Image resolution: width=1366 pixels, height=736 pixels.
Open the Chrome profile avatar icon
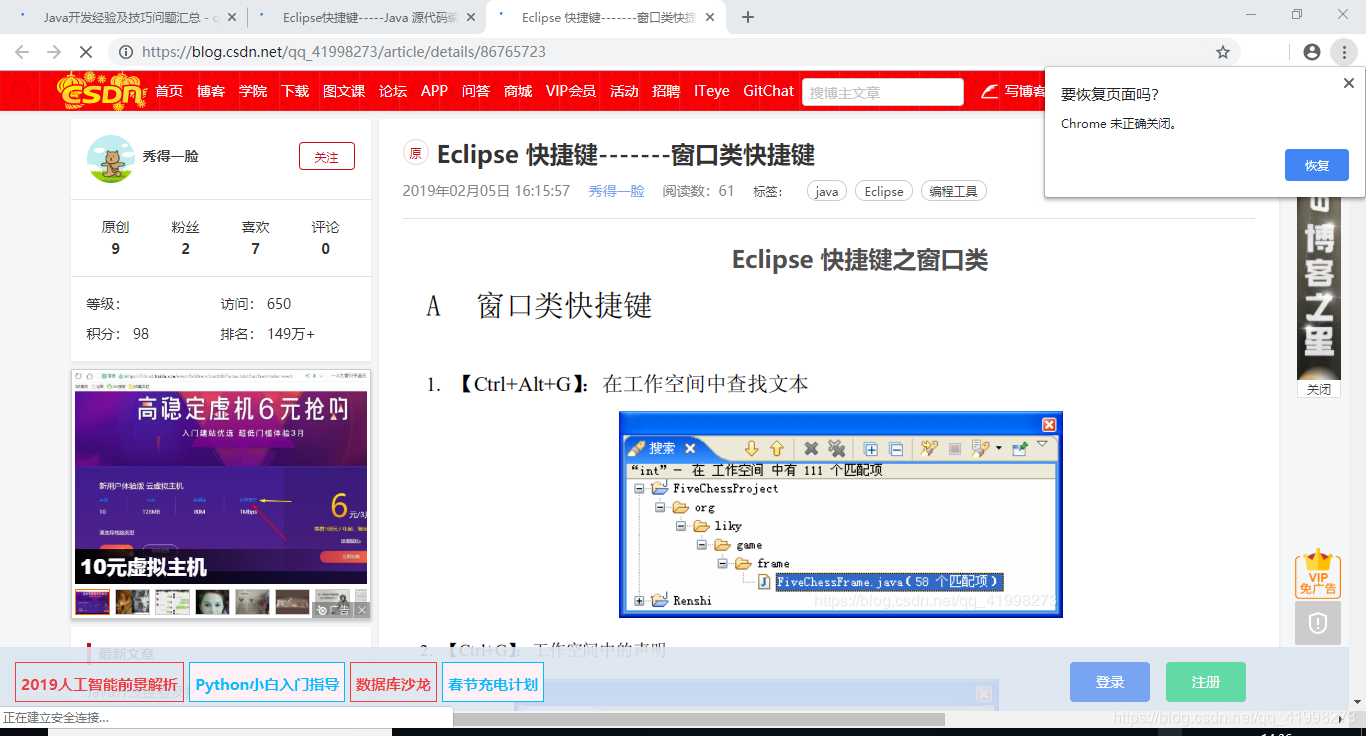(1312, 52)
